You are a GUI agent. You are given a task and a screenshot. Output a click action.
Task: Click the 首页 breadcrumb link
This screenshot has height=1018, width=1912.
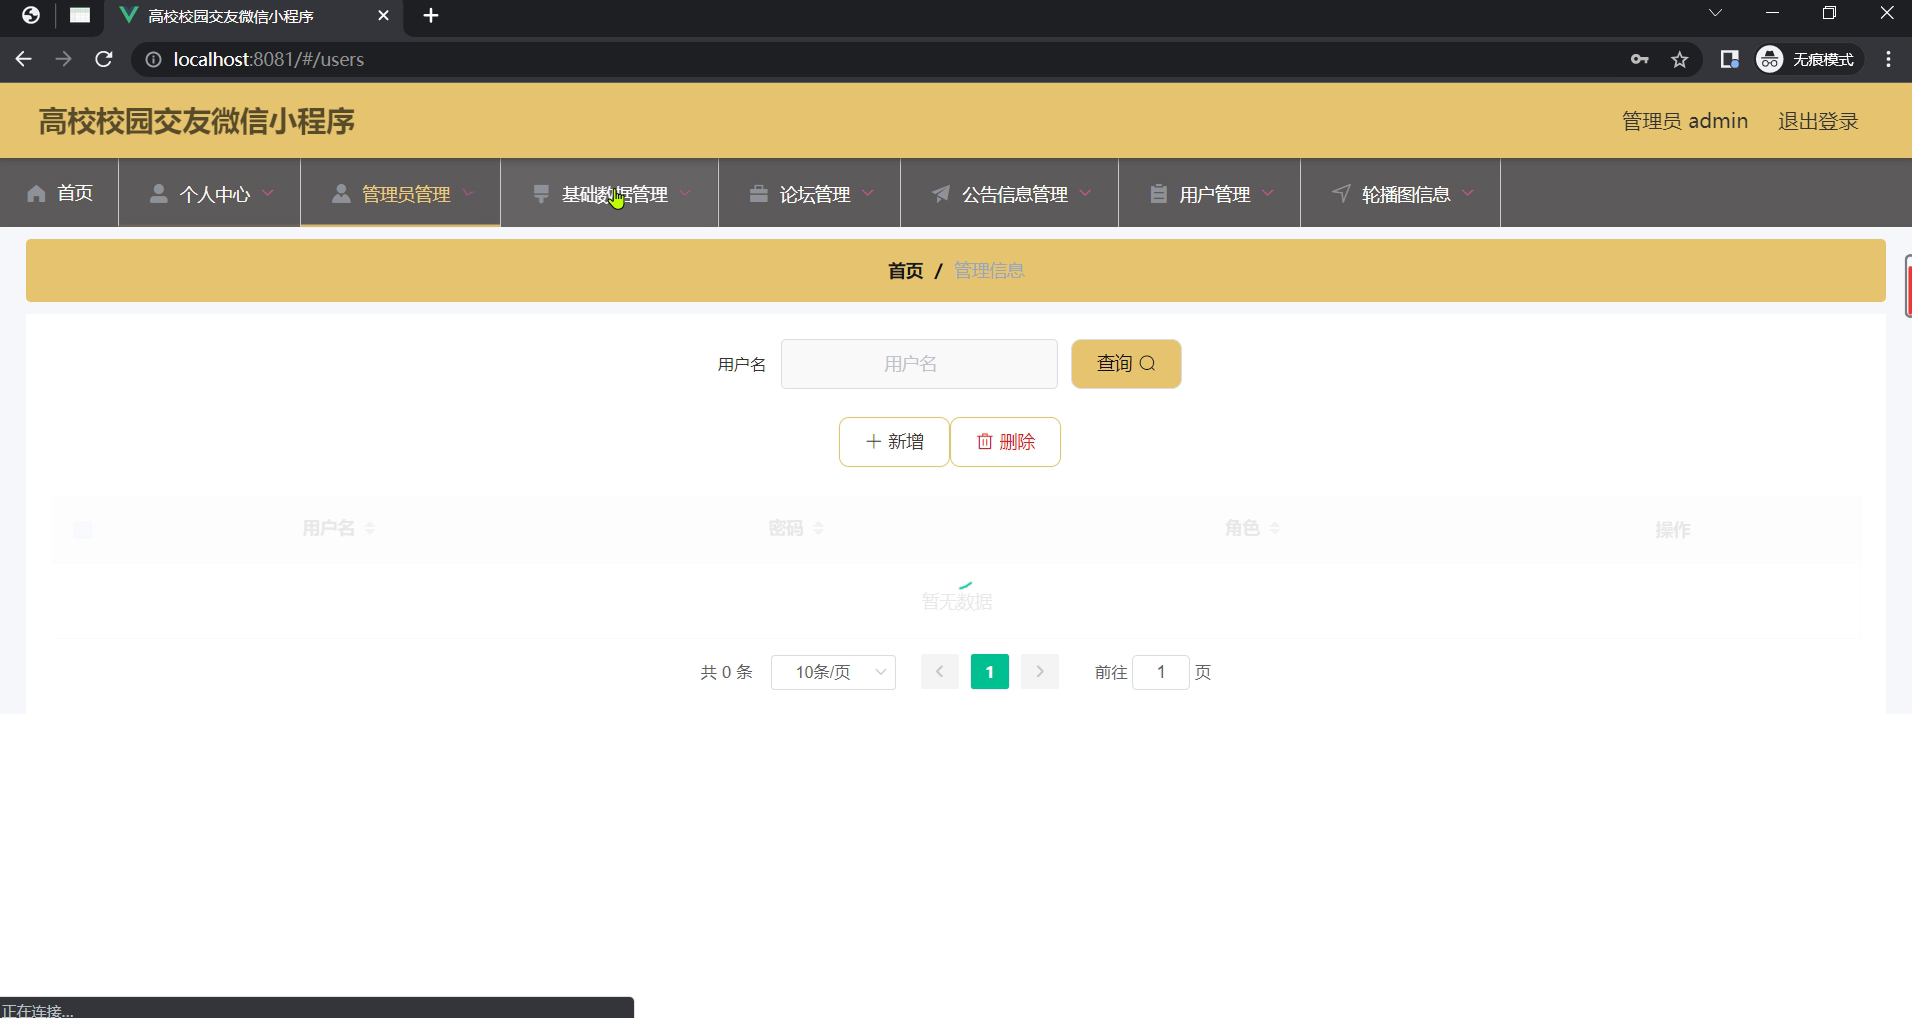906,270
